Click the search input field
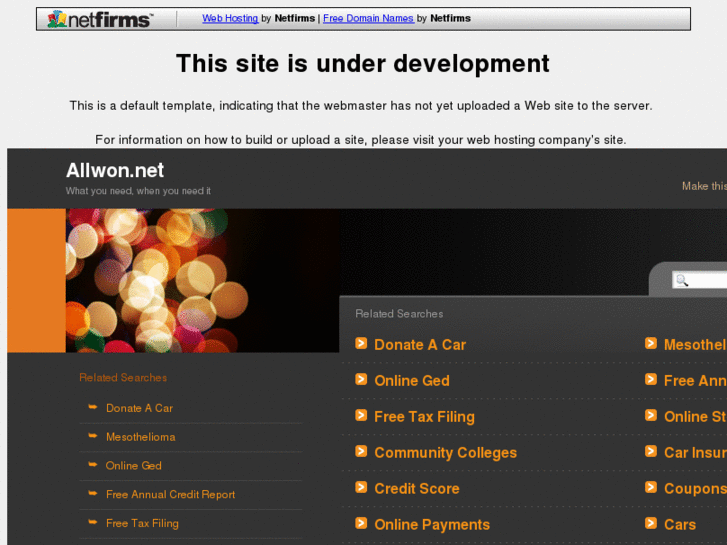Screen dimensions: 727x545 pyautogui.click(x=700, y=280)
